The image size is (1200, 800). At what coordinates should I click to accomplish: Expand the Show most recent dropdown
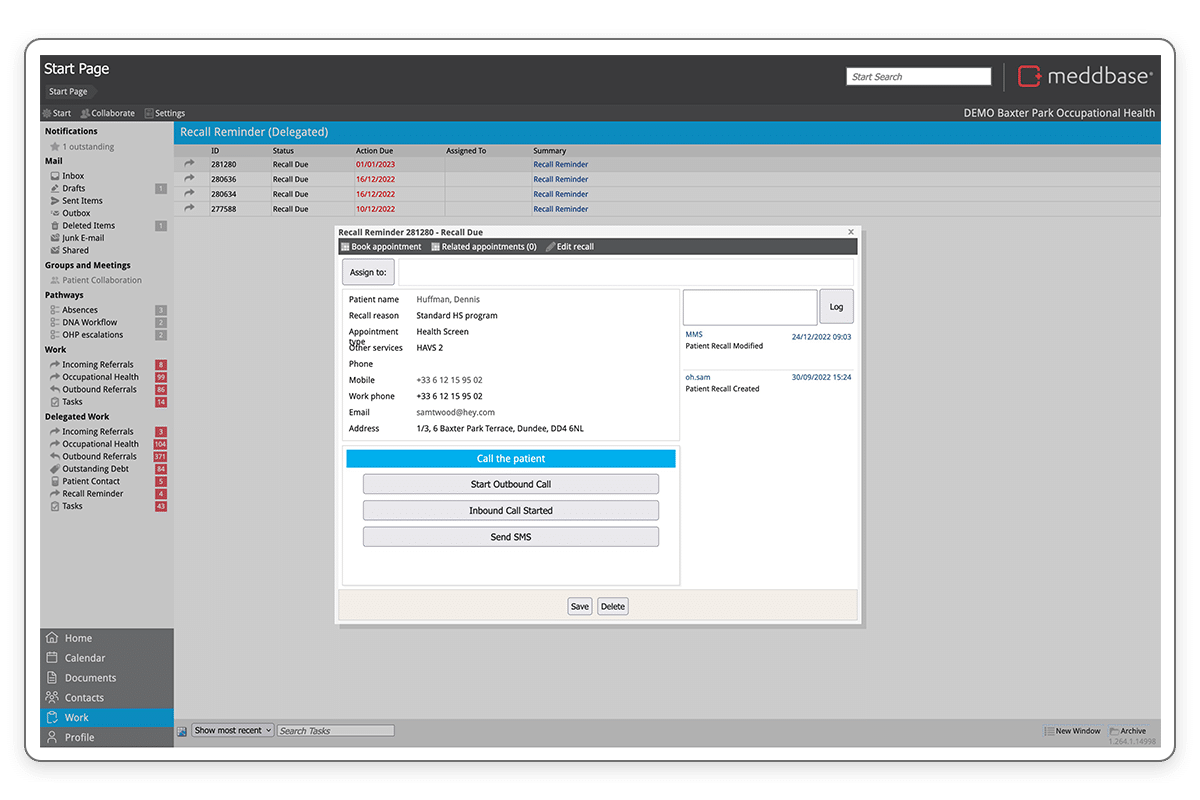click(x=232, y=731)
